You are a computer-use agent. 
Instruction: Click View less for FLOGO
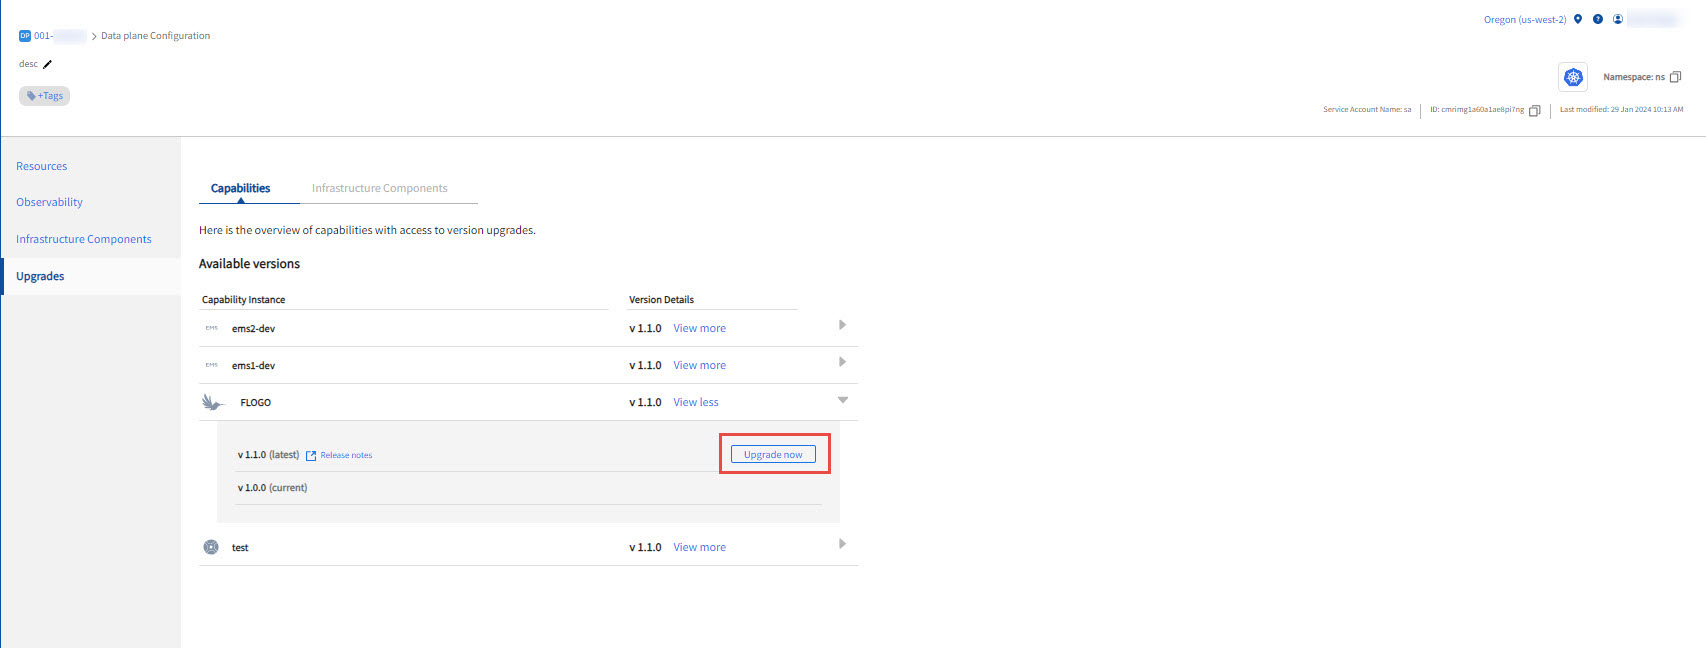(695, 402)
